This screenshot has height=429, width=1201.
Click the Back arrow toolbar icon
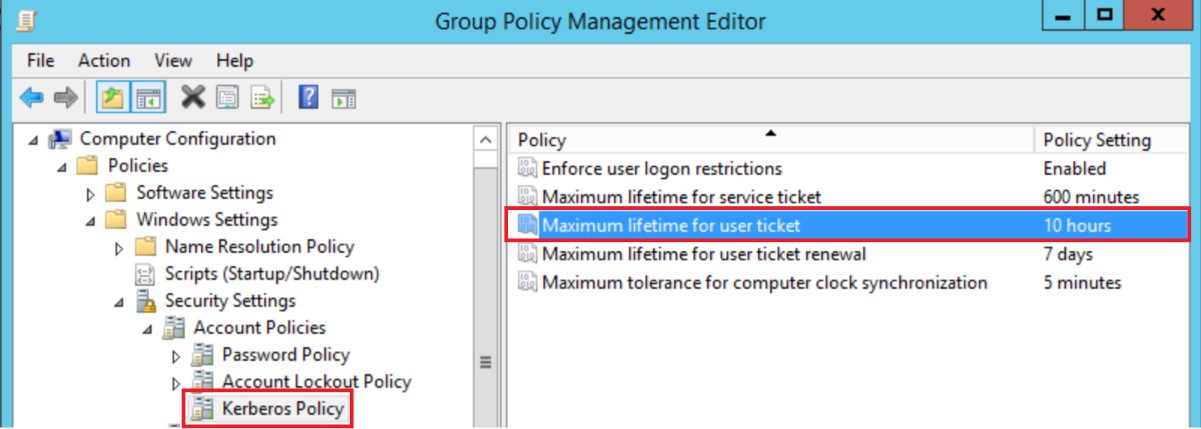pos(32,97)
